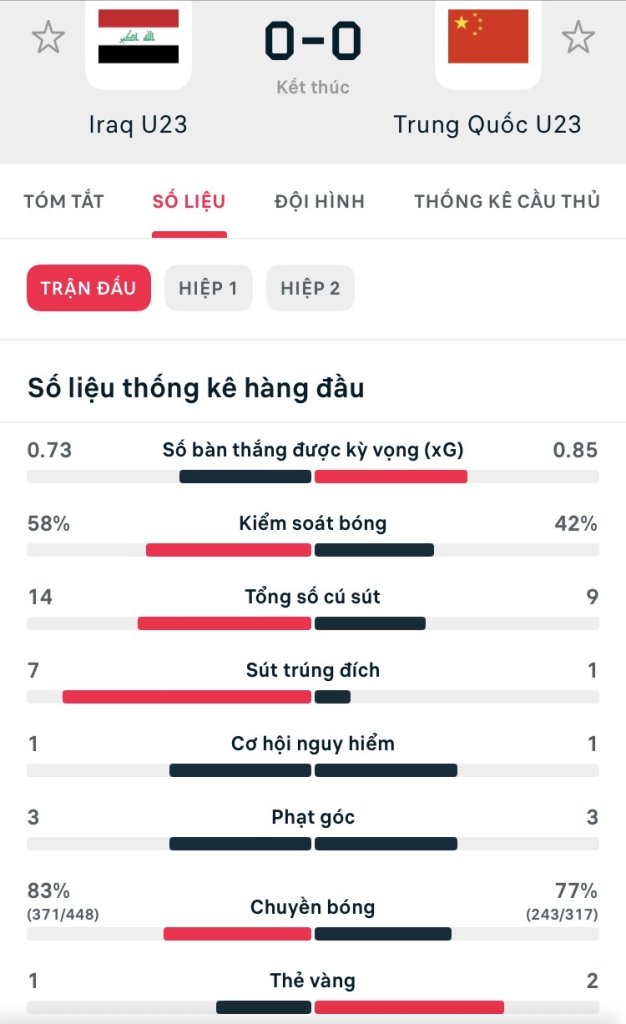Tap the Sút trúng đích stat bar
This screenshot has width=626, height=1024.
(x=313, y=697)
